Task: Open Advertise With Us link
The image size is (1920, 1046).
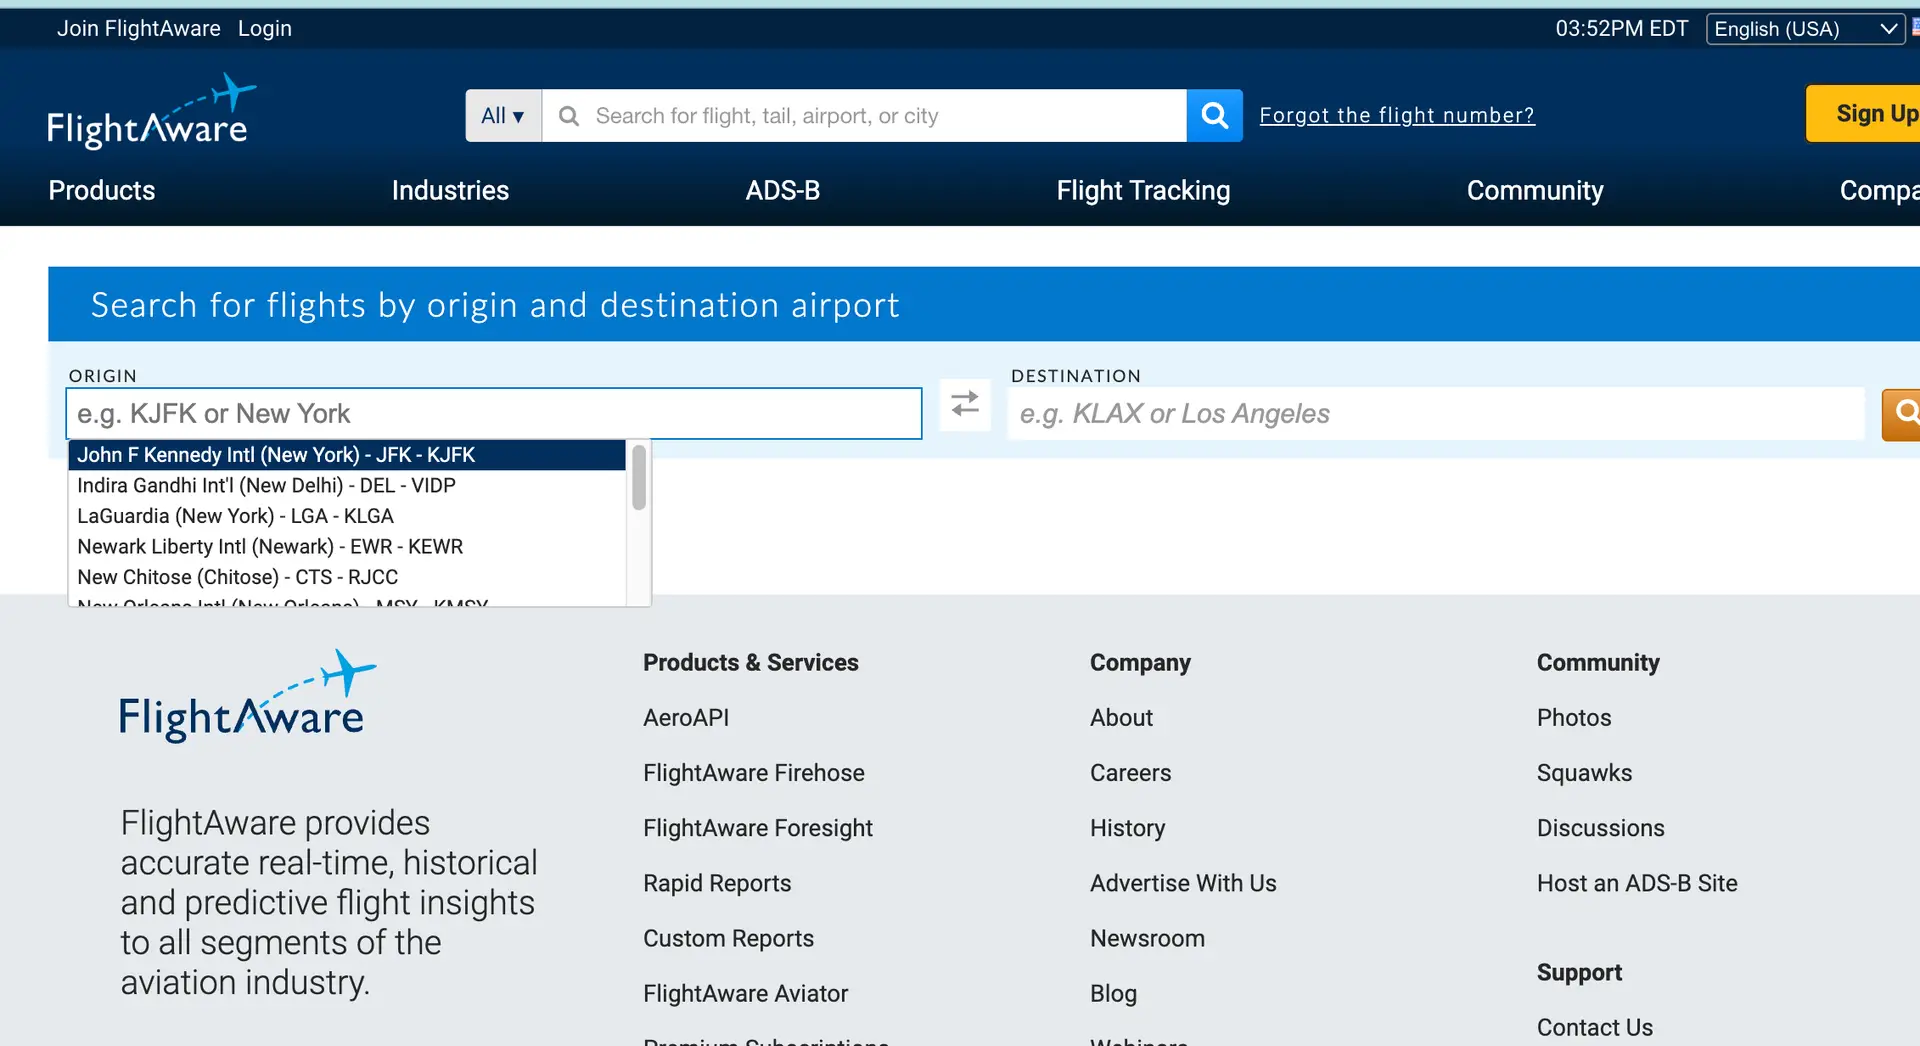Action: pos(1183,883)
